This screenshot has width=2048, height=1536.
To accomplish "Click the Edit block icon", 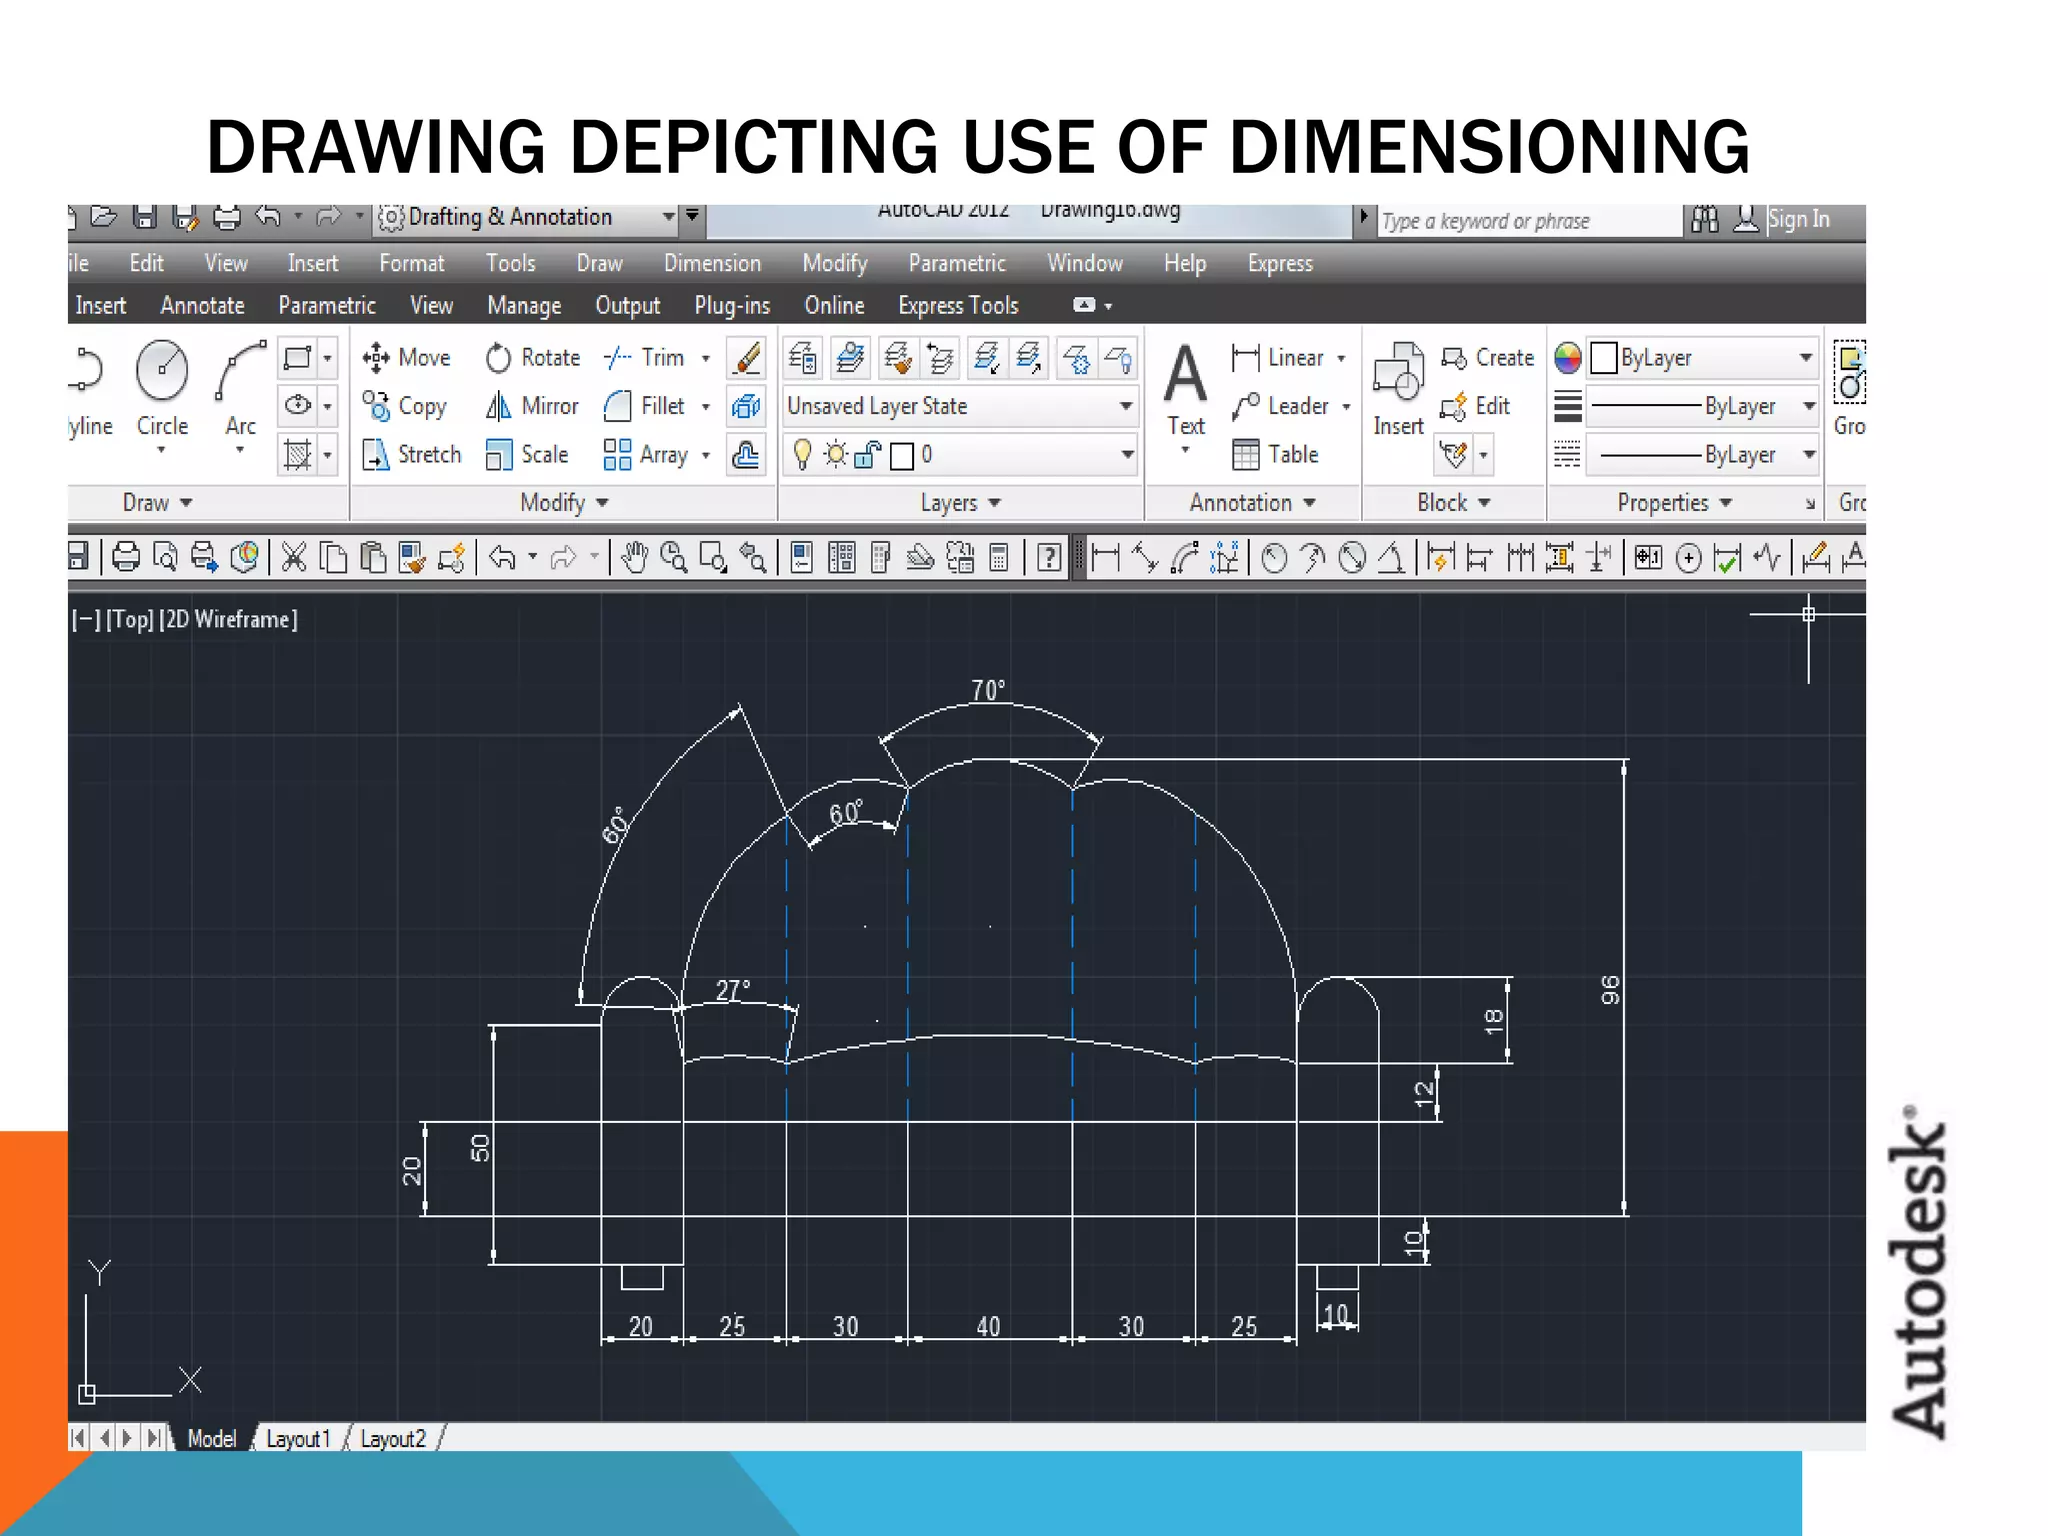I will 1475,406.
